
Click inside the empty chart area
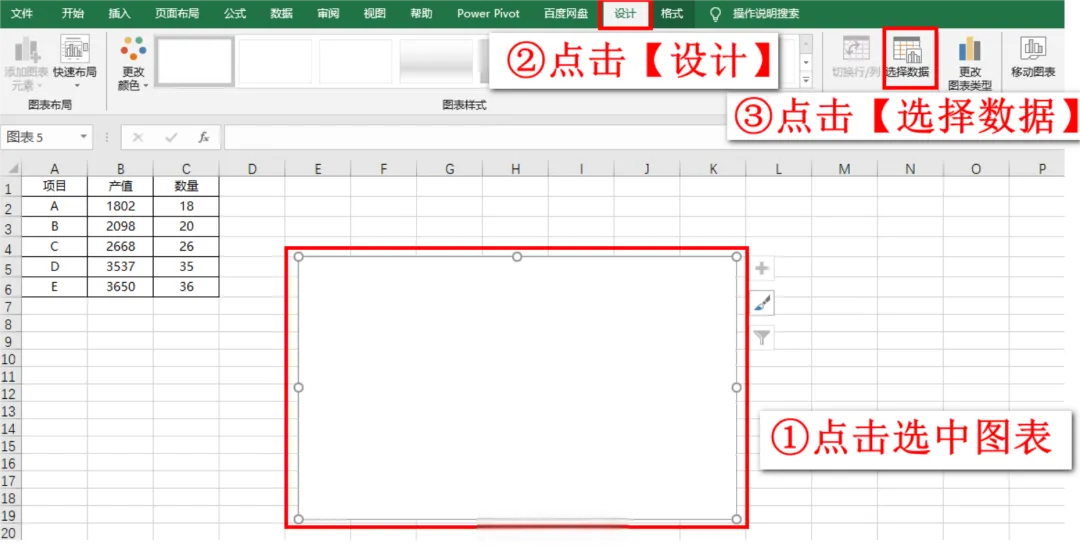pos(517,388)
